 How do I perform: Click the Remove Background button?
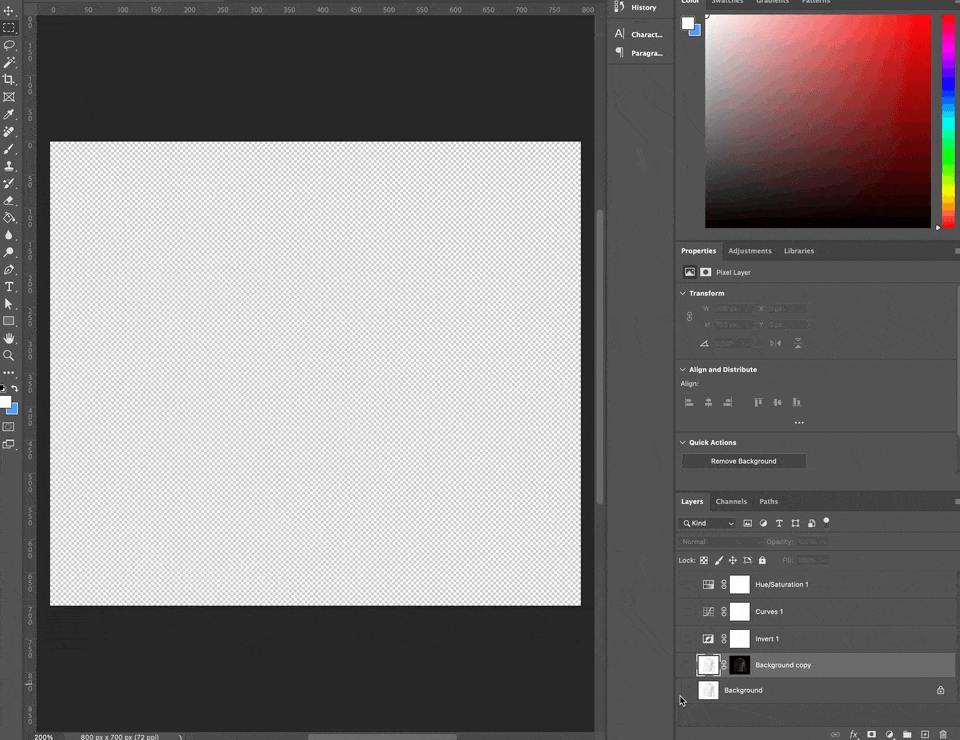tap(744, 461)
